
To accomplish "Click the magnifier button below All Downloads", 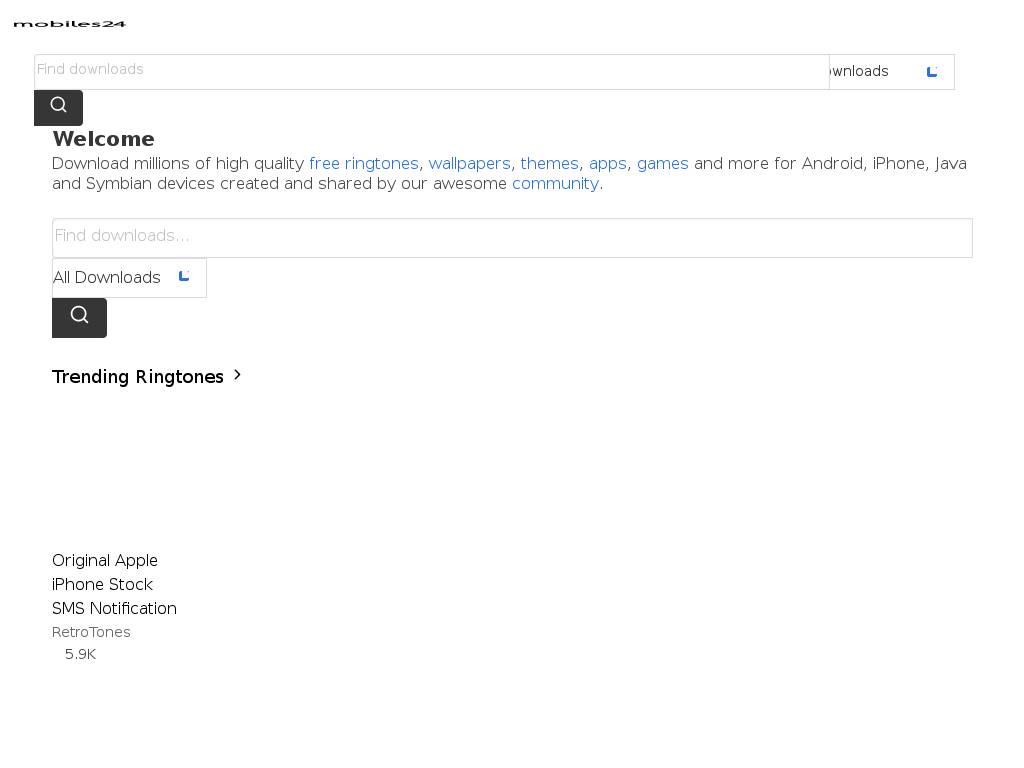I will coord(79,317).
